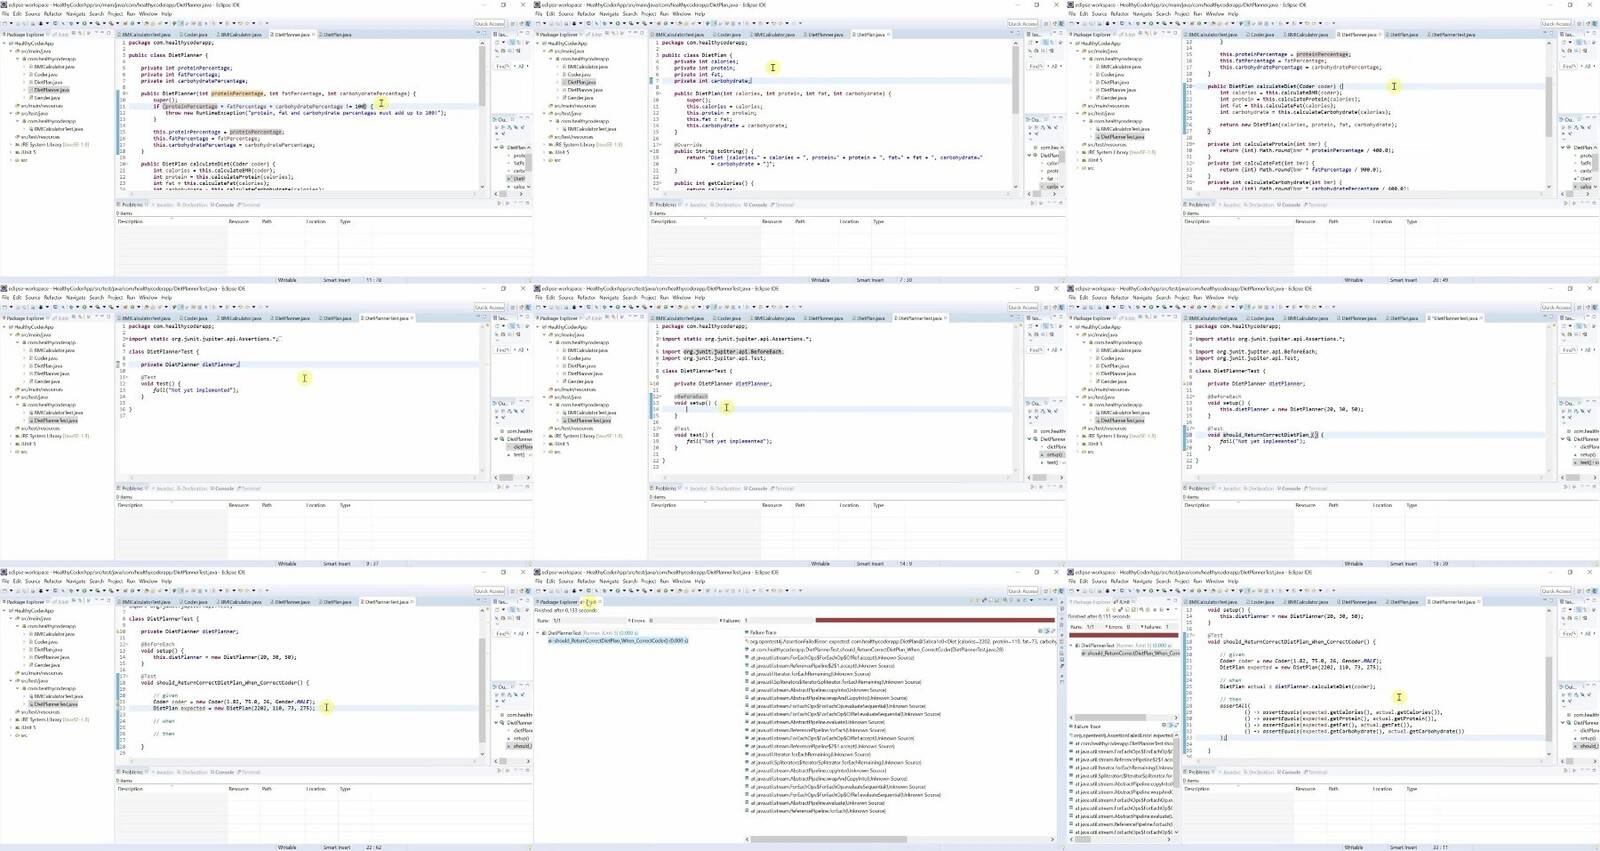The height and width of the screenshot is (851, 1600).
Task: Click Description column header in middle-right Problems view
Action: (x=1196, y=505)
